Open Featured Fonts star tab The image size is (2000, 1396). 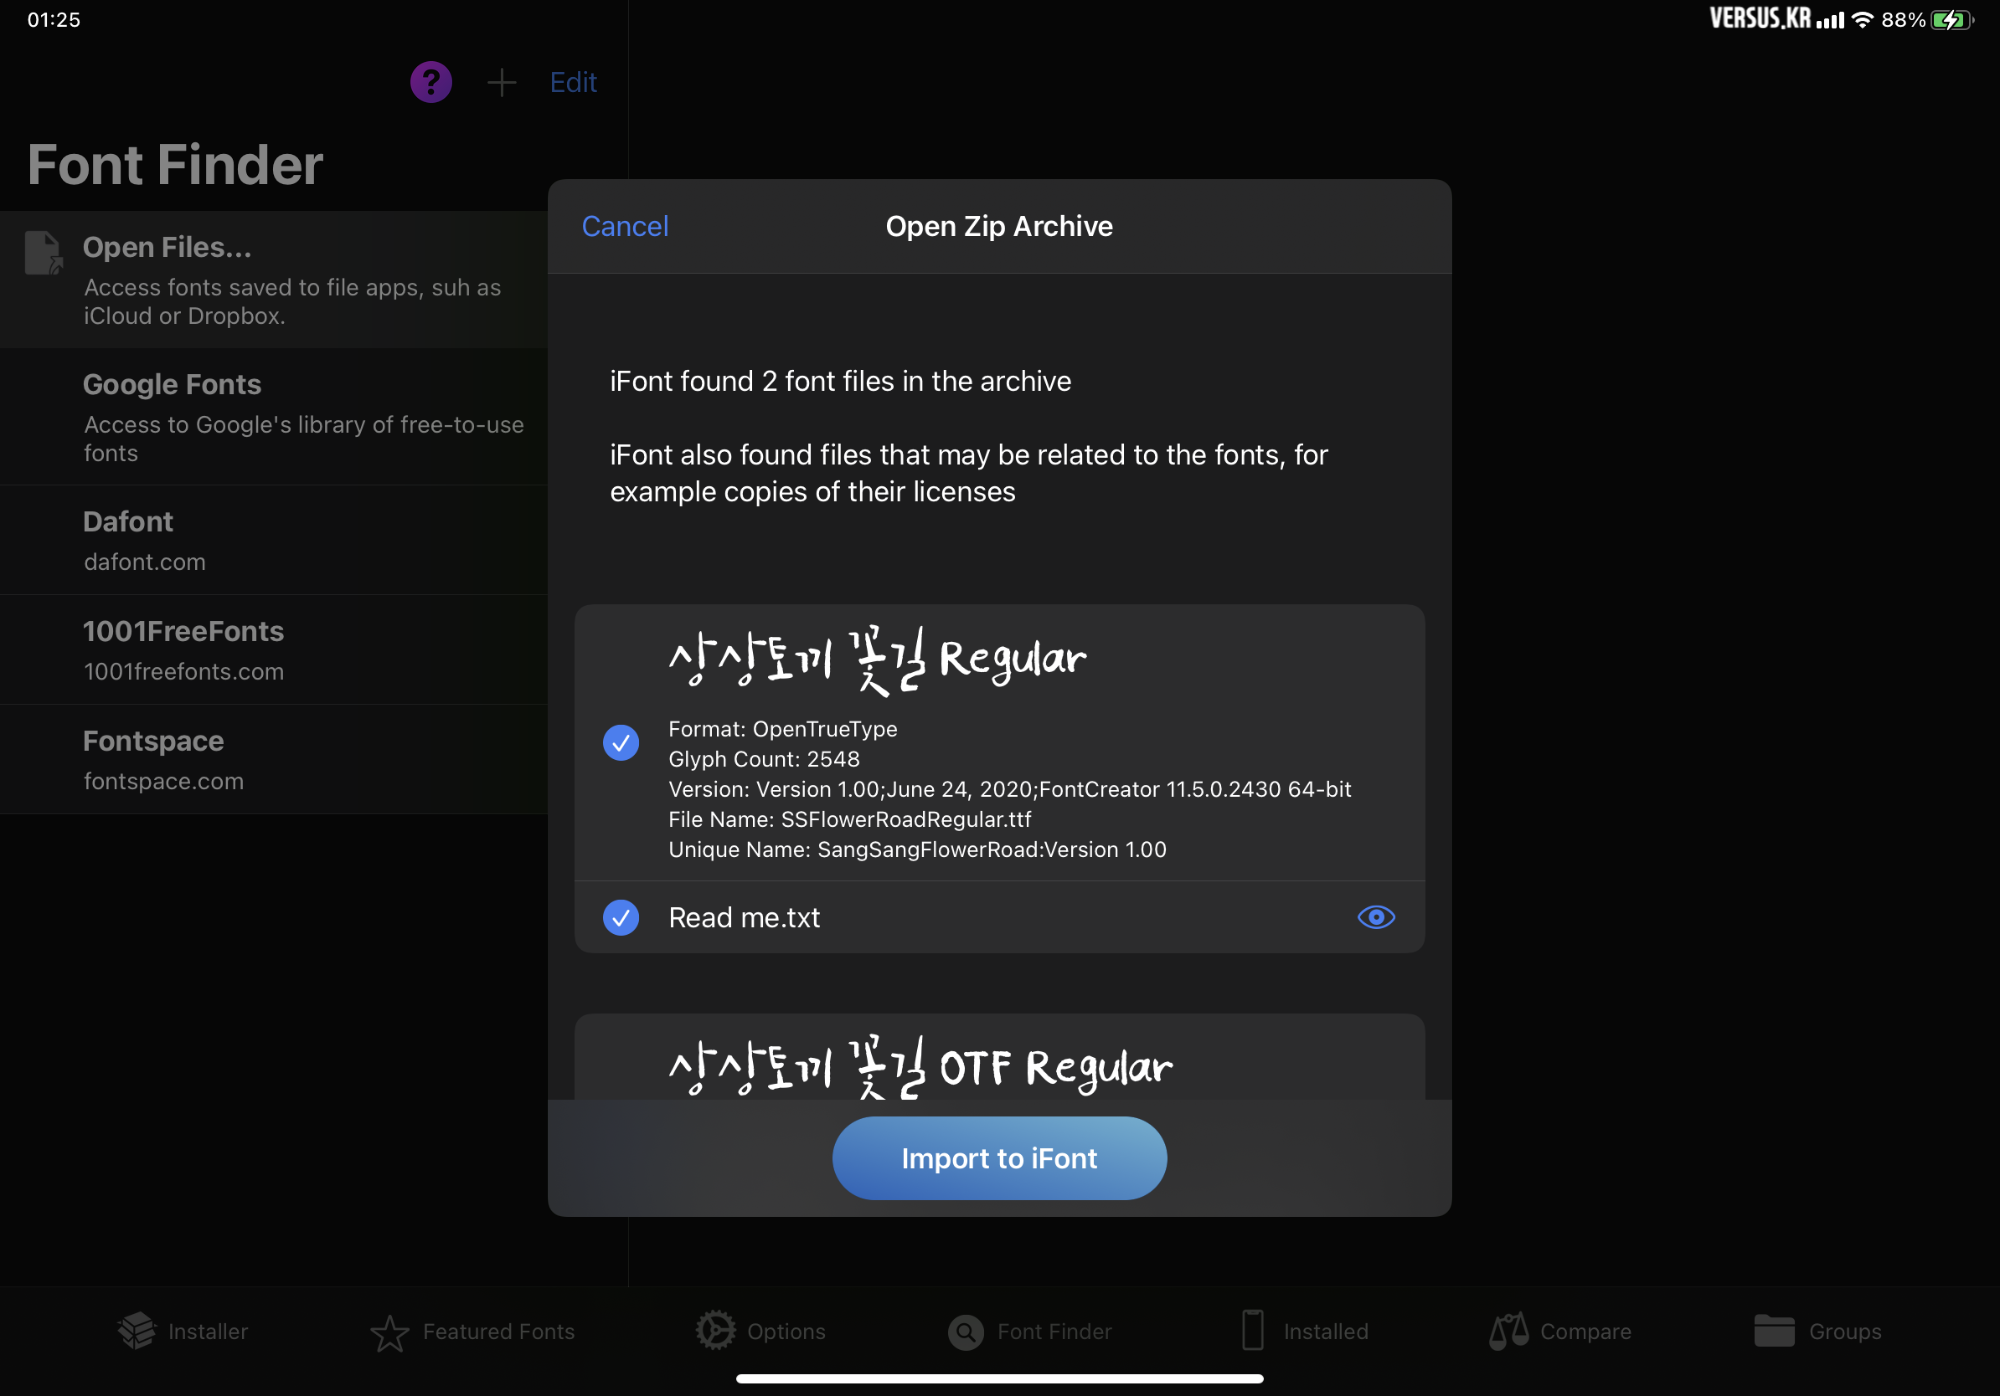coord(473,1331)
